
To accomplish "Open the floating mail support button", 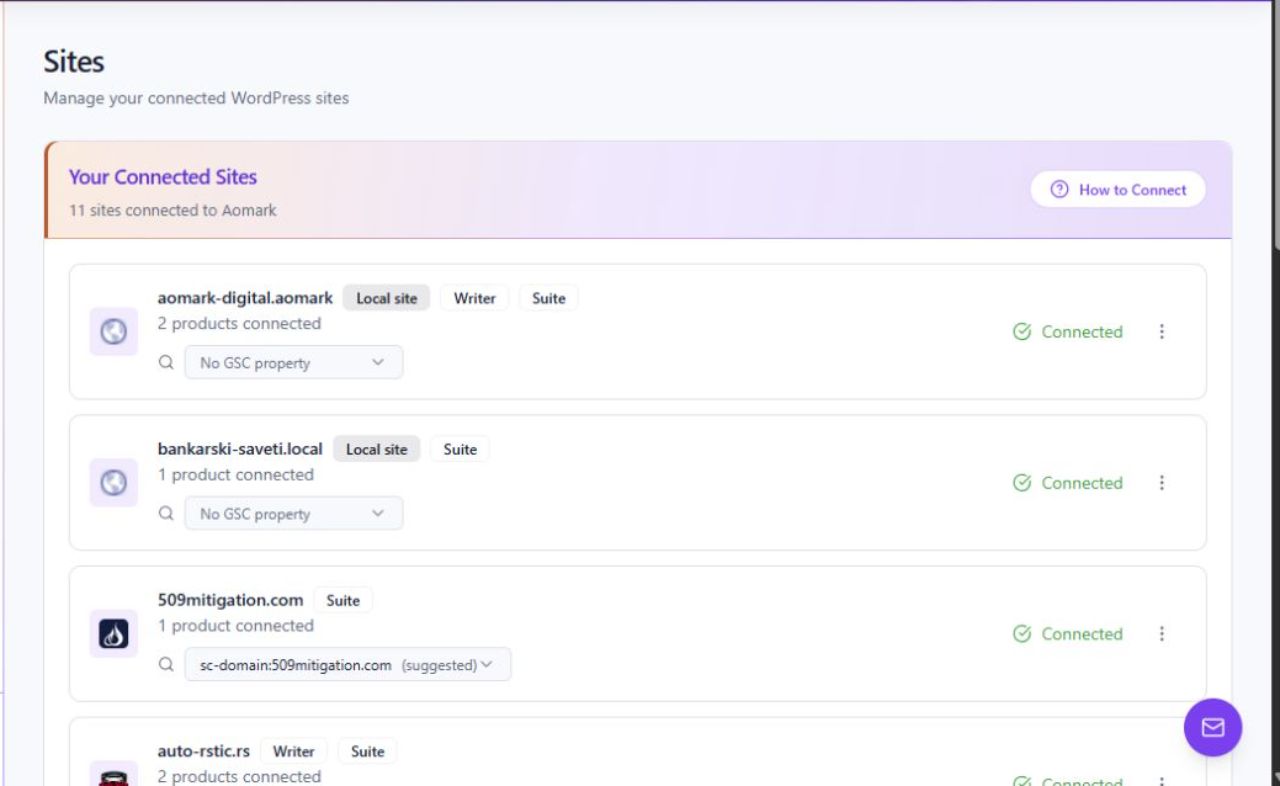I will coord(1212,727).
